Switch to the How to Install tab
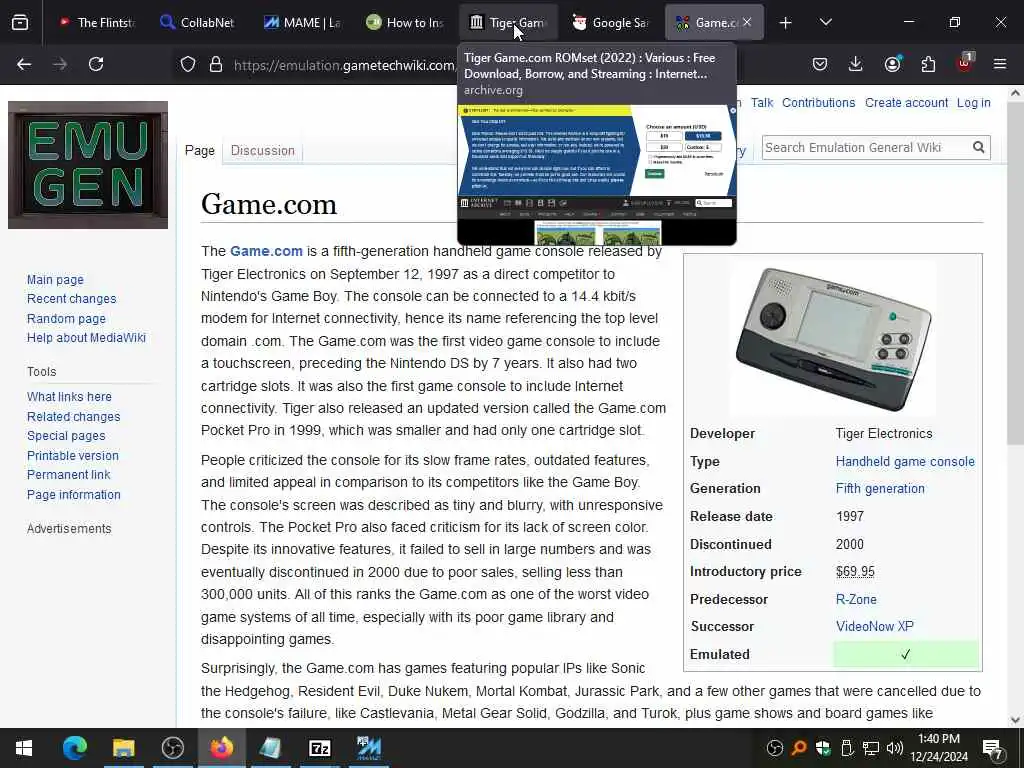Screen dimensions: 1024x768 point(405,22)
